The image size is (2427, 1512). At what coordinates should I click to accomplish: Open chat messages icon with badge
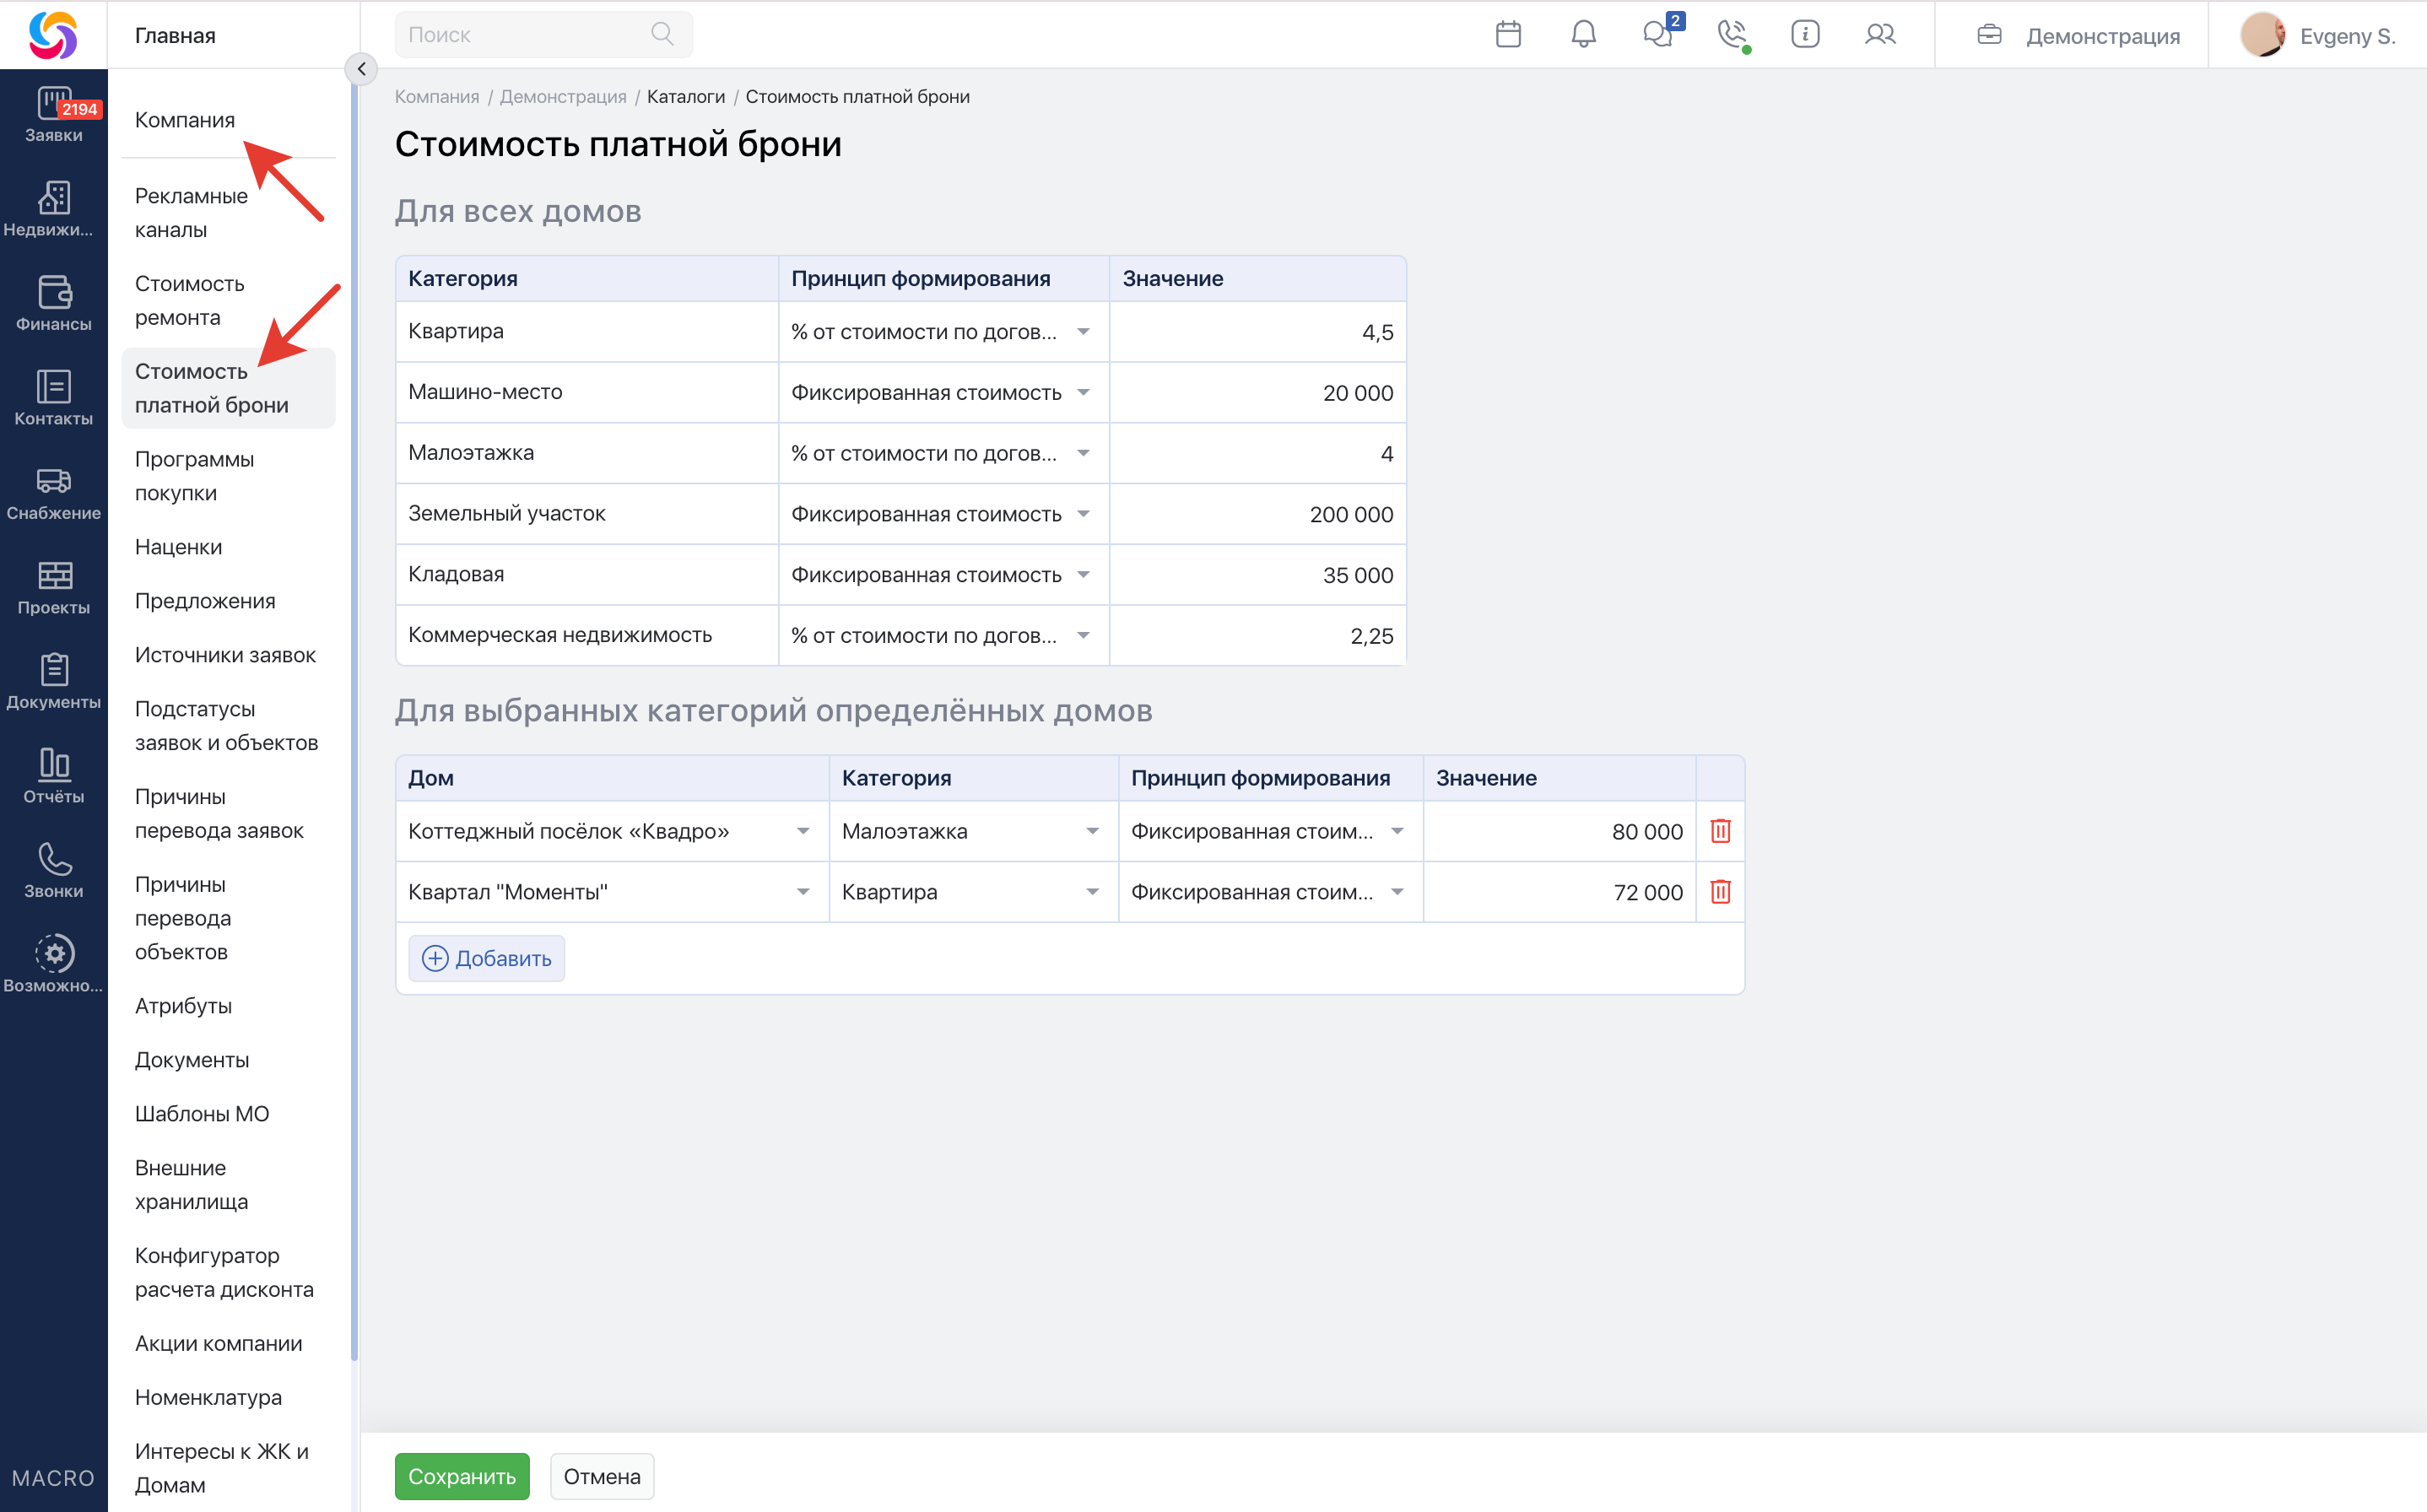1659,35
